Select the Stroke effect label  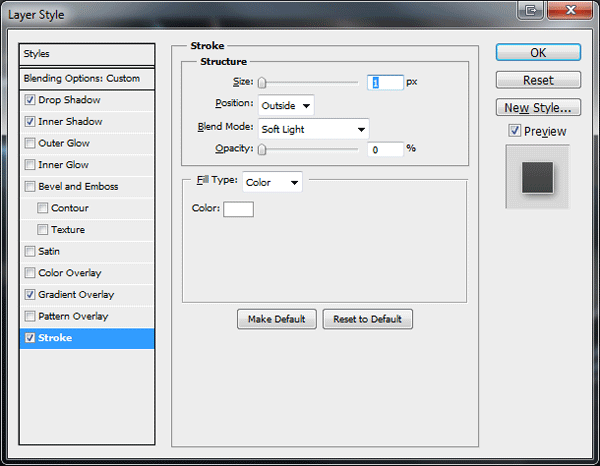(x=55, y=338)
